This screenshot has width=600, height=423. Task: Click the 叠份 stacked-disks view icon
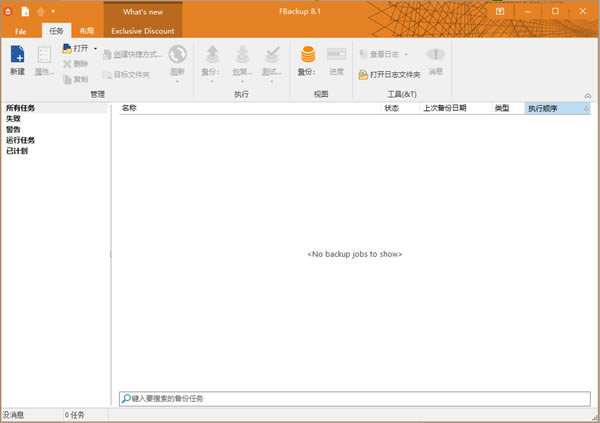(x=307, y=54)
